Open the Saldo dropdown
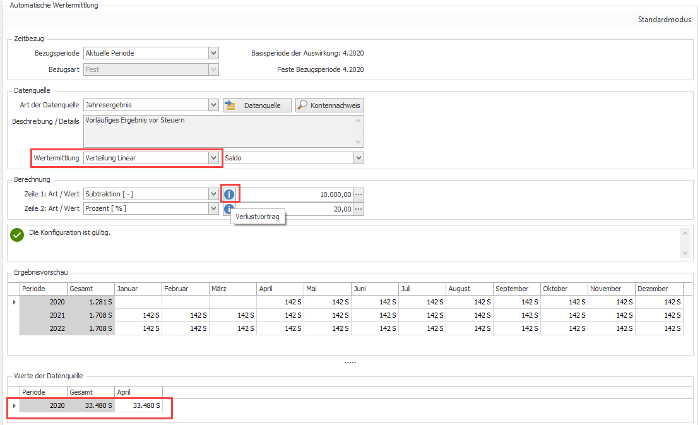 pyautogui.click(x=358, y=158)
